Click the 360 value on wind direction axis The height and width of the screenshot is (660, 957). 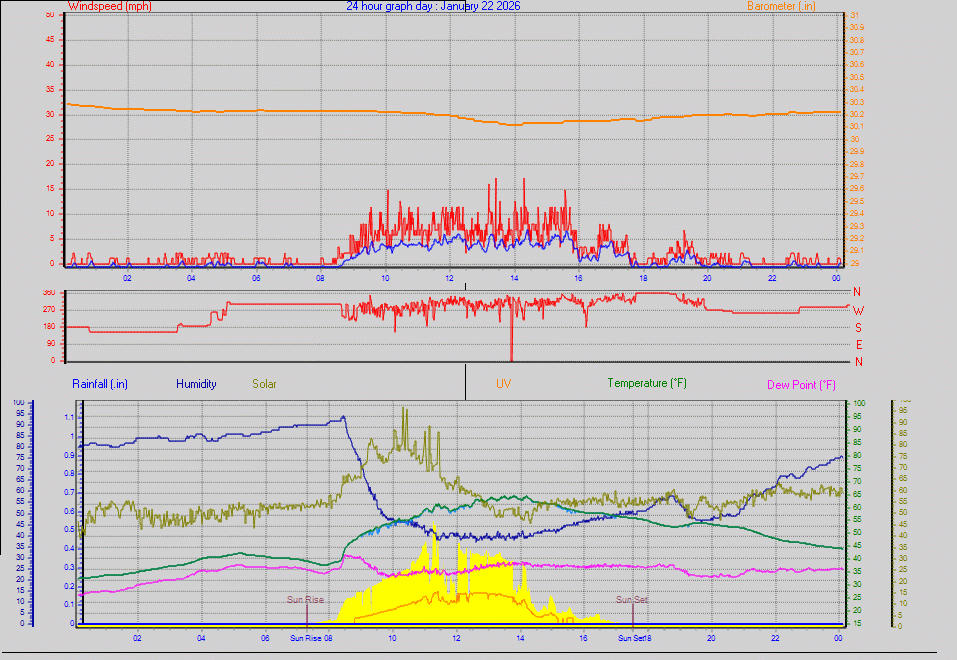tap(47, 292)
